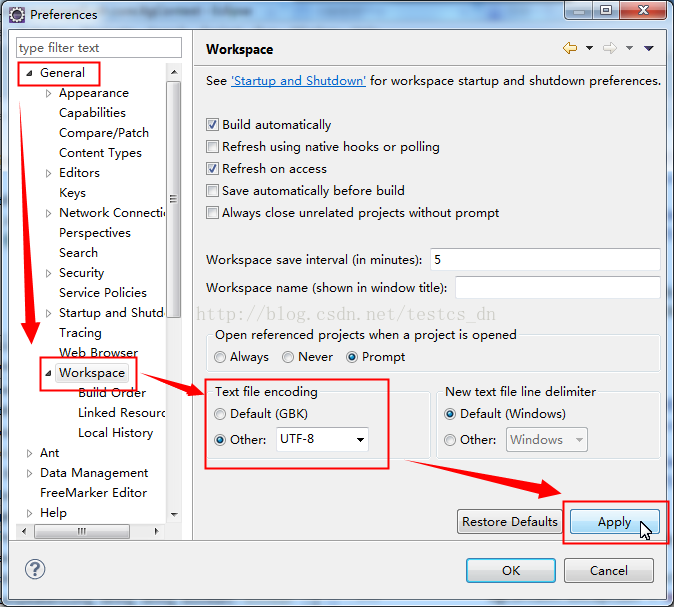Image resolution: width=674 pixels, height=607 pixels.
Task: Click the back navigation arrow icon
Action: pos(570,48)
